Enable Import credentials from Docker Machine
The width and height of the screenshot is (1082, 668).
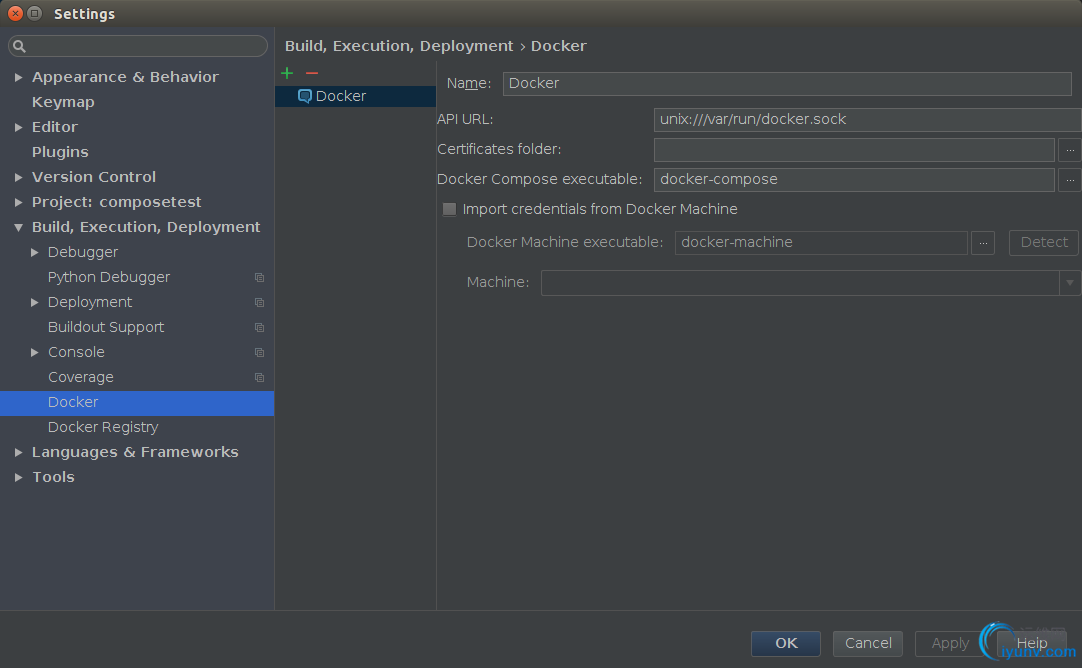[450, 210]
